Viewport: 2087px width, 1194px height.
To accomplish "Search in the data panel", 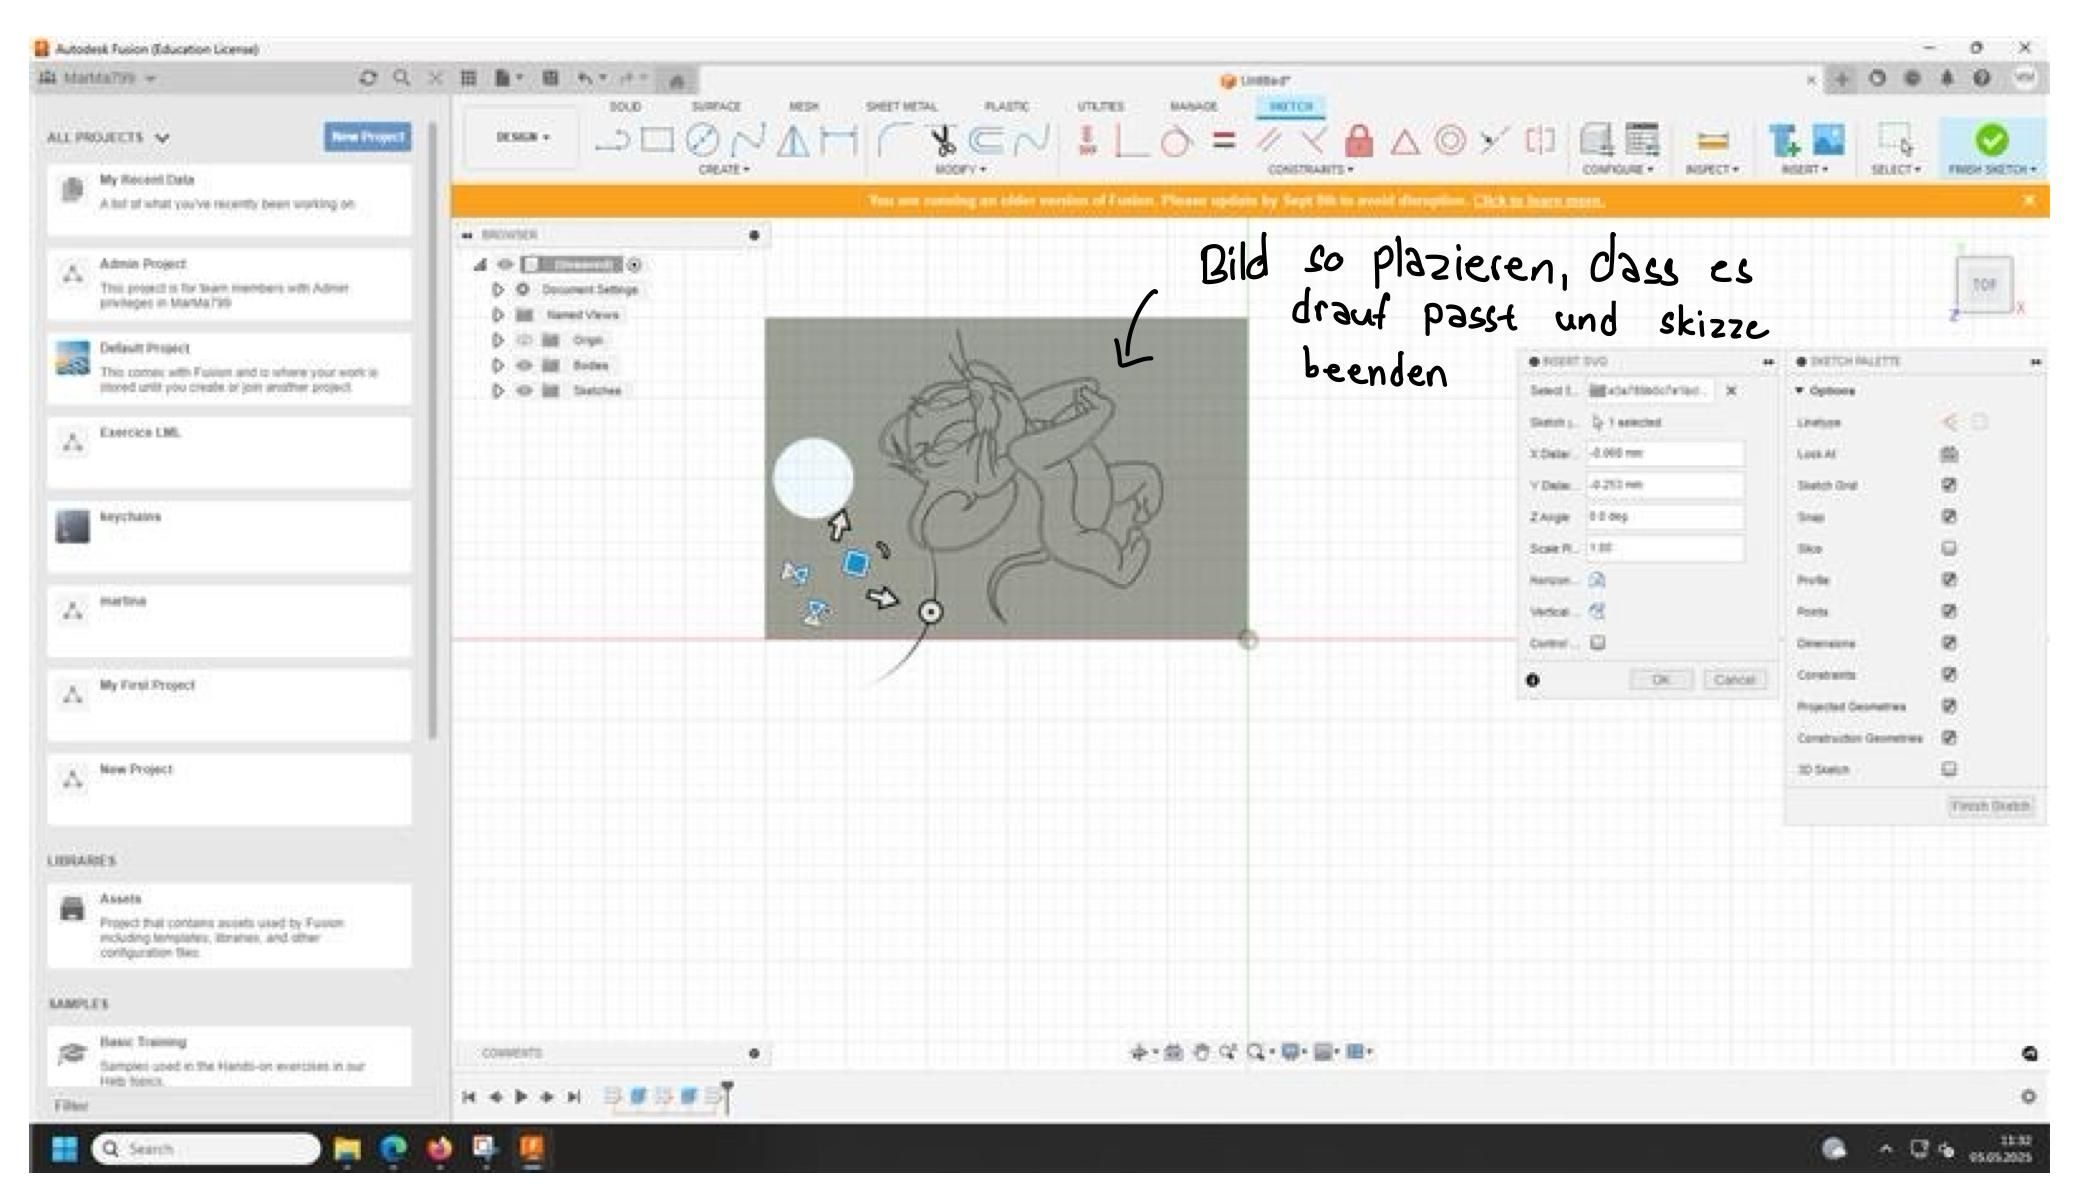I will click(x=401, y=78).
